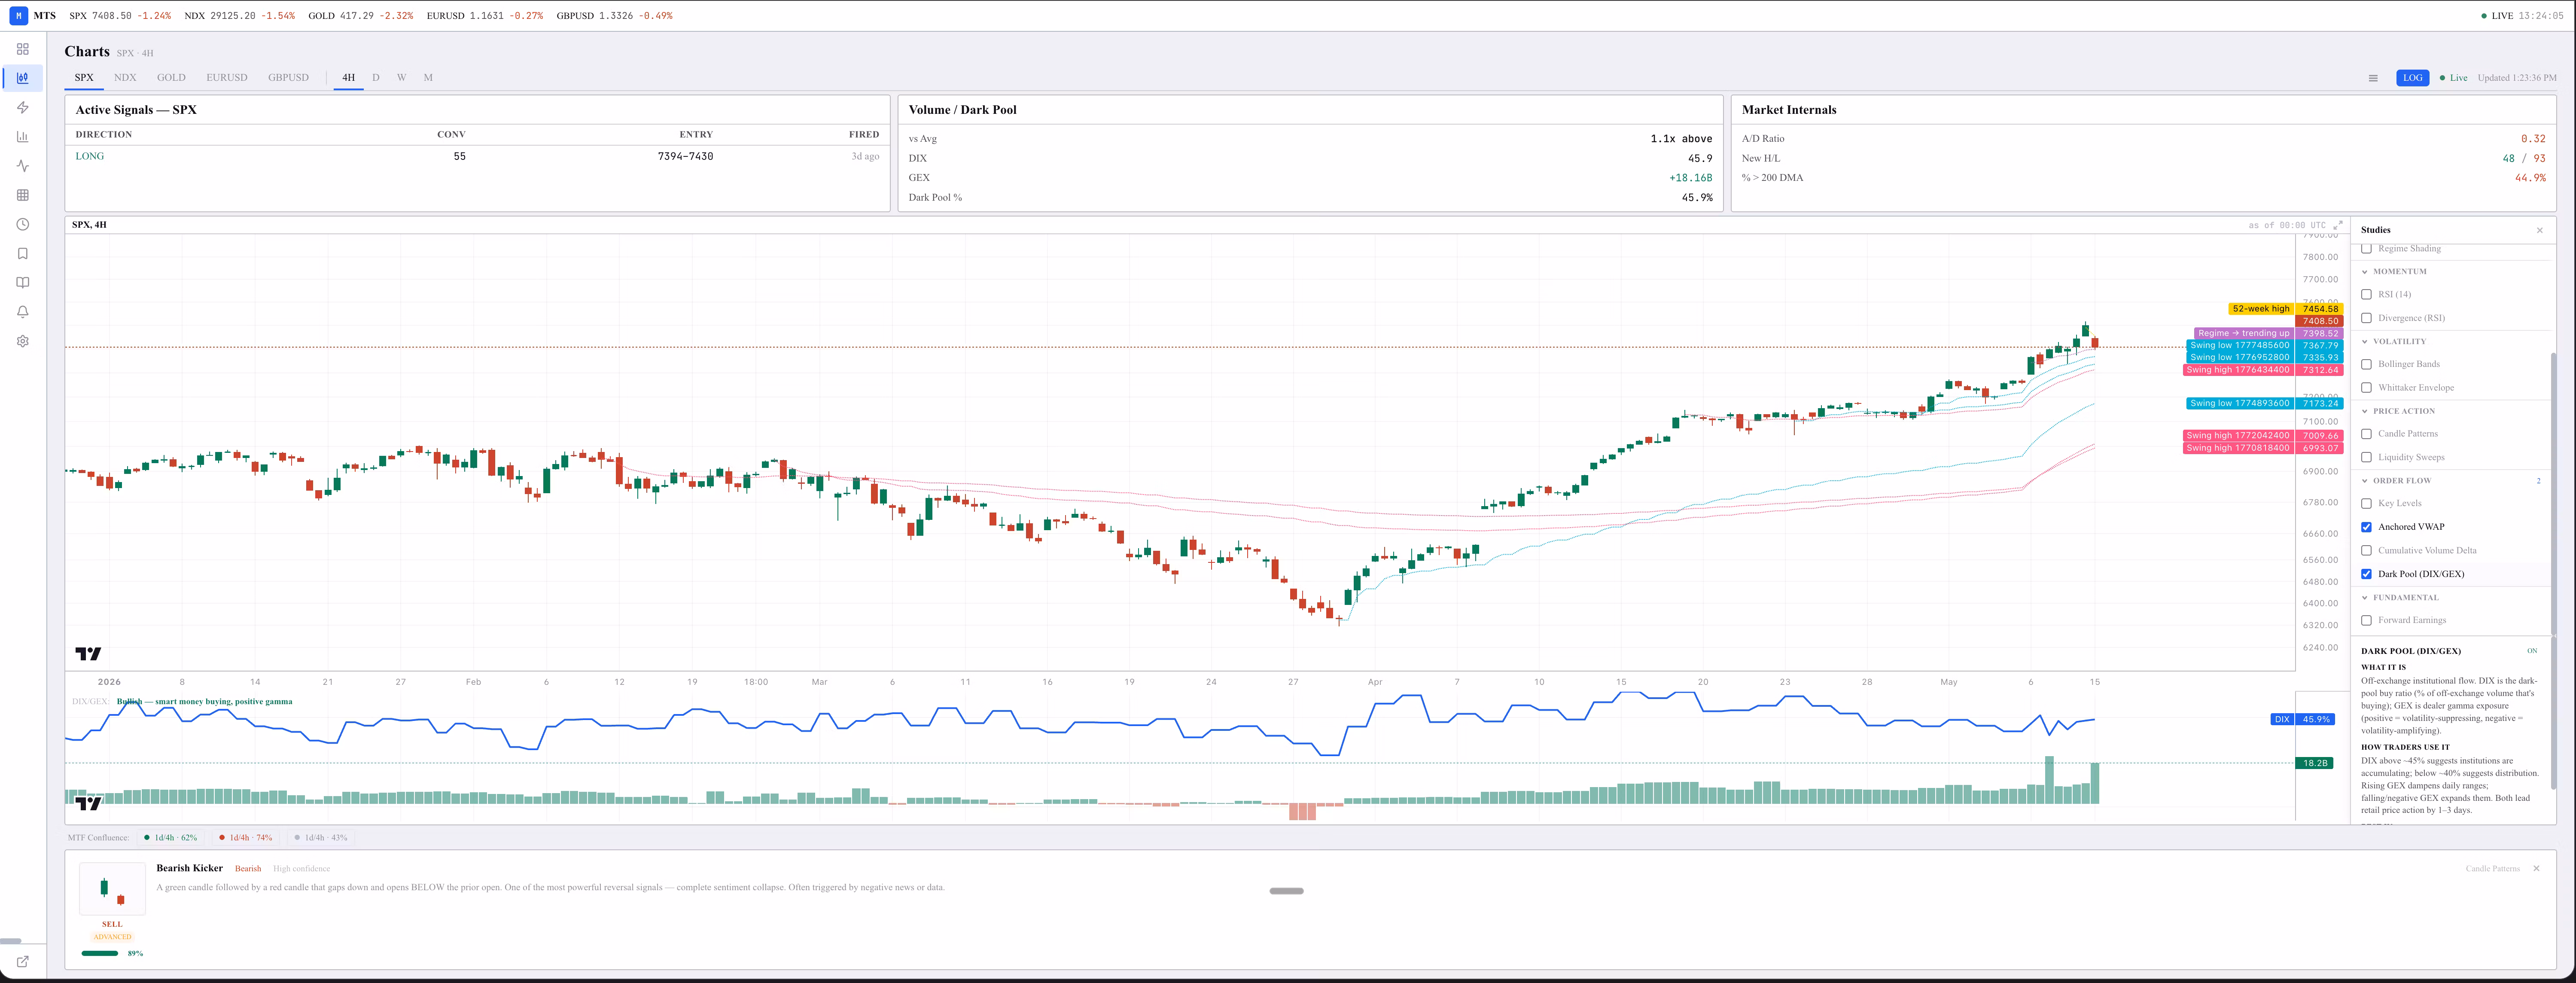Click the GOLD 417.29 ticker in top bar

(361, 16)
